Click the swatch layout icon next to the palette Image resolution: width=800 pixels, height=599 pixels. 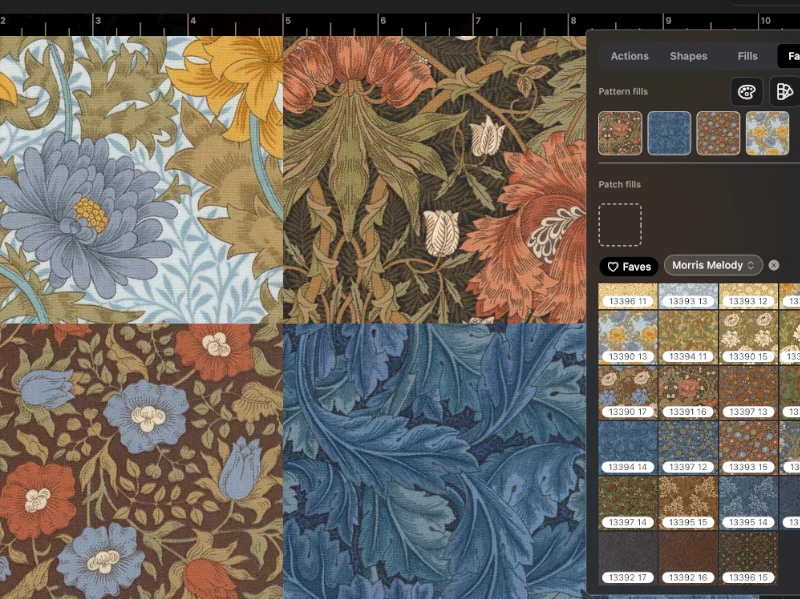click(x=784, y=92)
